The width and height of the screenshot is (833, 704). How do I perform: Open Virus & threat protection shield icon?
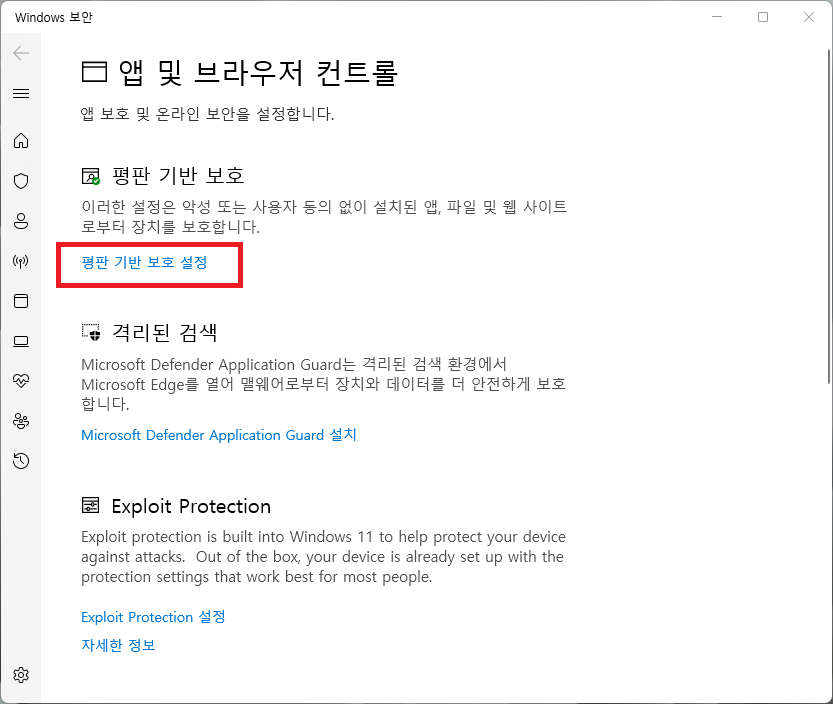[21, 181]
